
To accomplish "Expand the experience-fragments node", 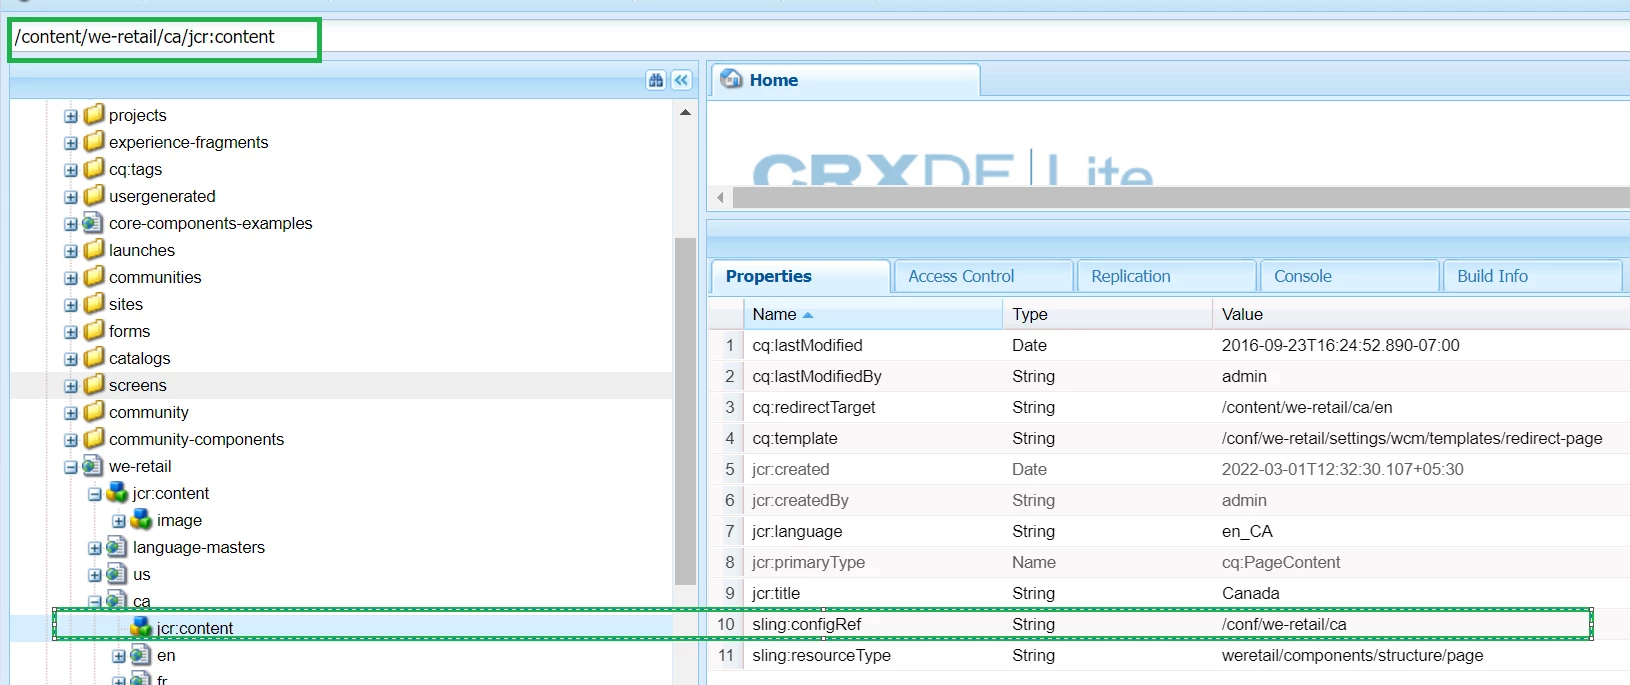I will click(71, 143).
